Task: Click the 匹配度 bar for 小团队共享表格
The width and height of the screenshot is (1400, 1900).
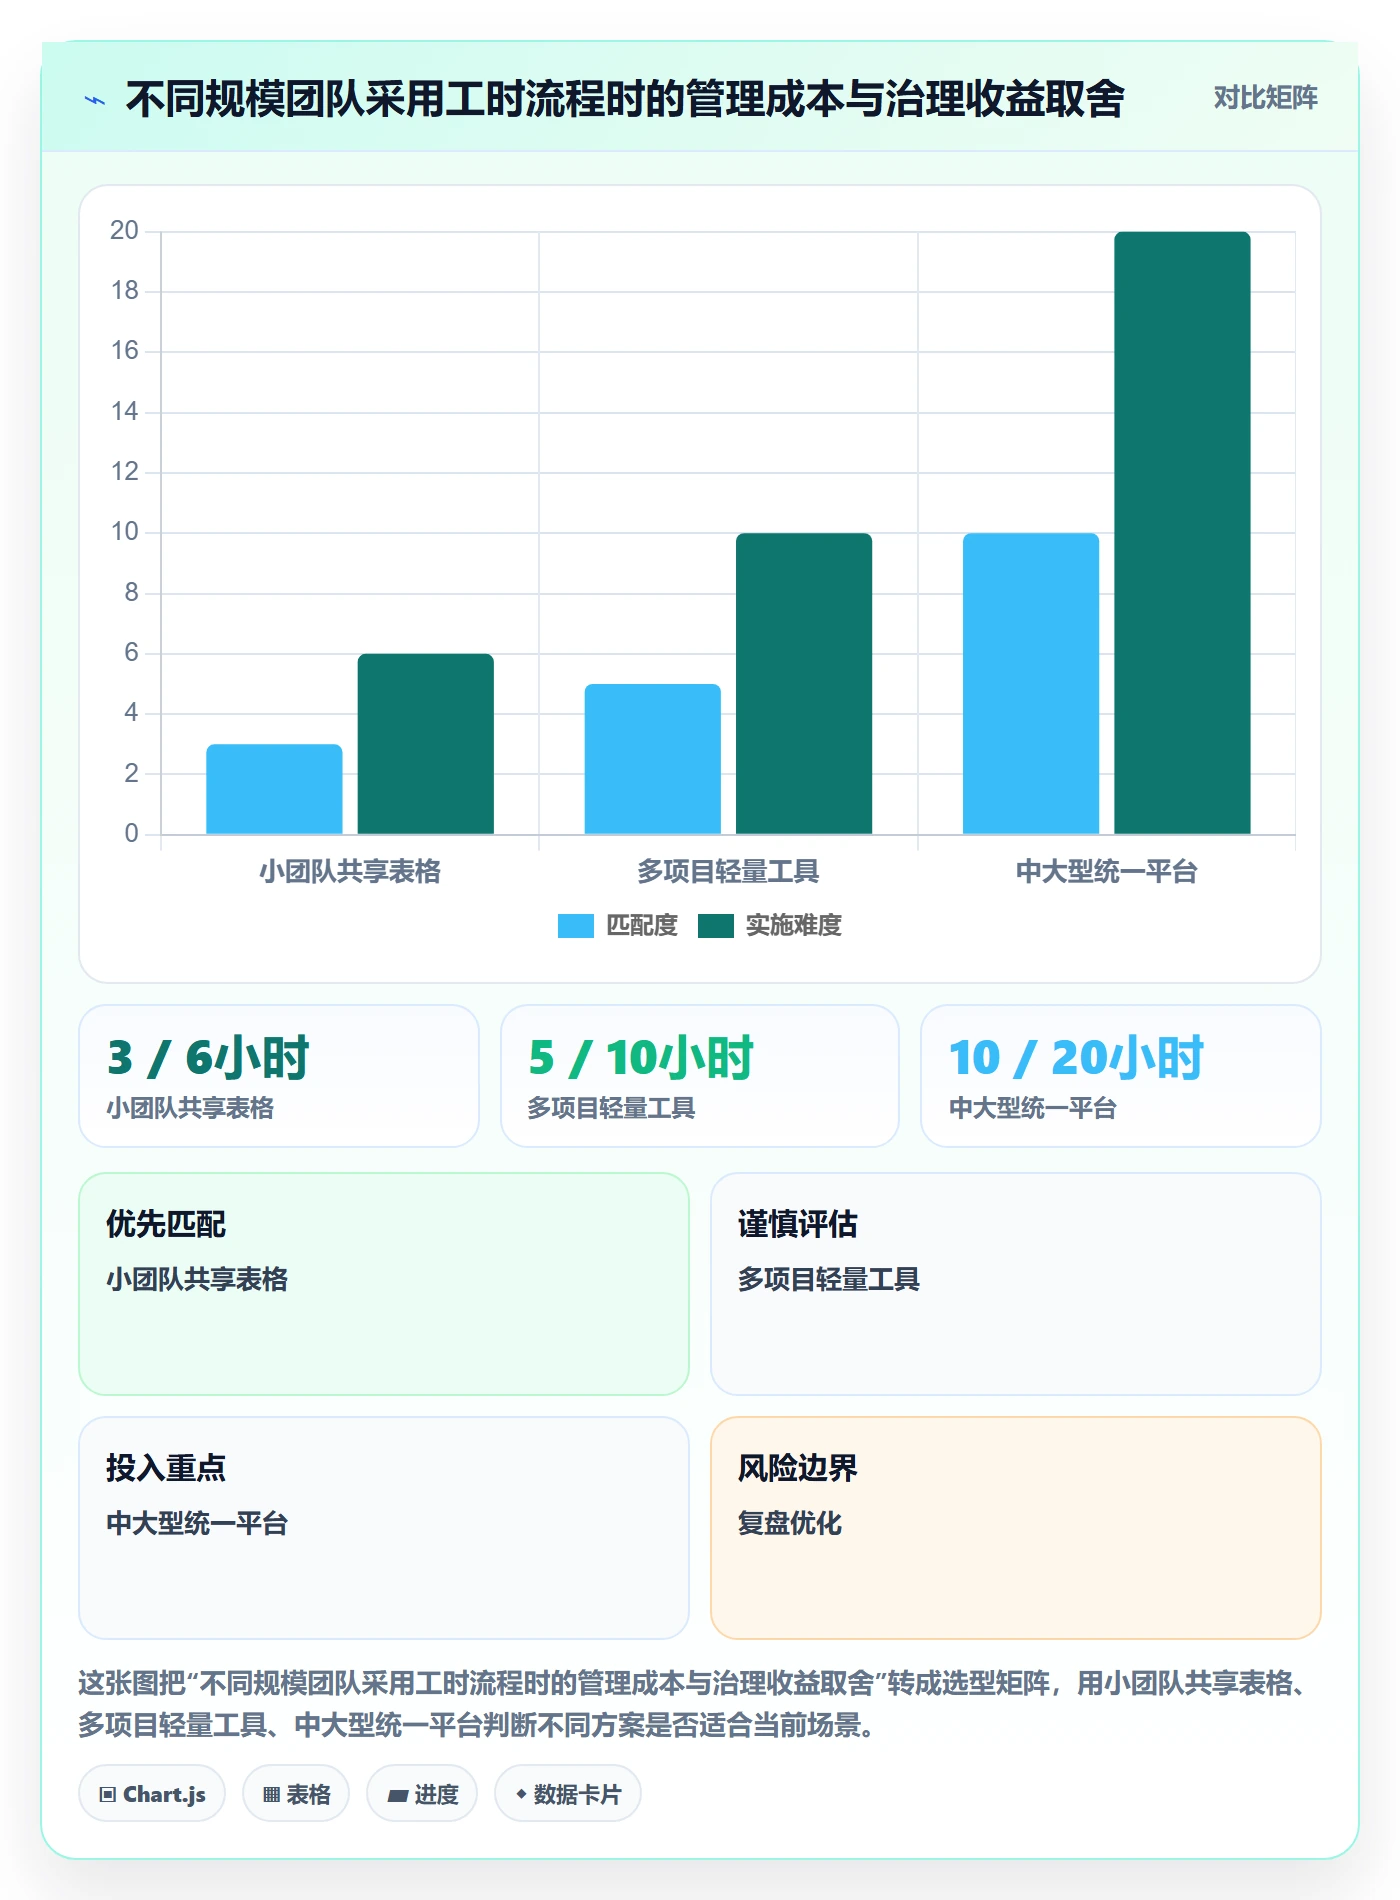Action: pos(274,789)
